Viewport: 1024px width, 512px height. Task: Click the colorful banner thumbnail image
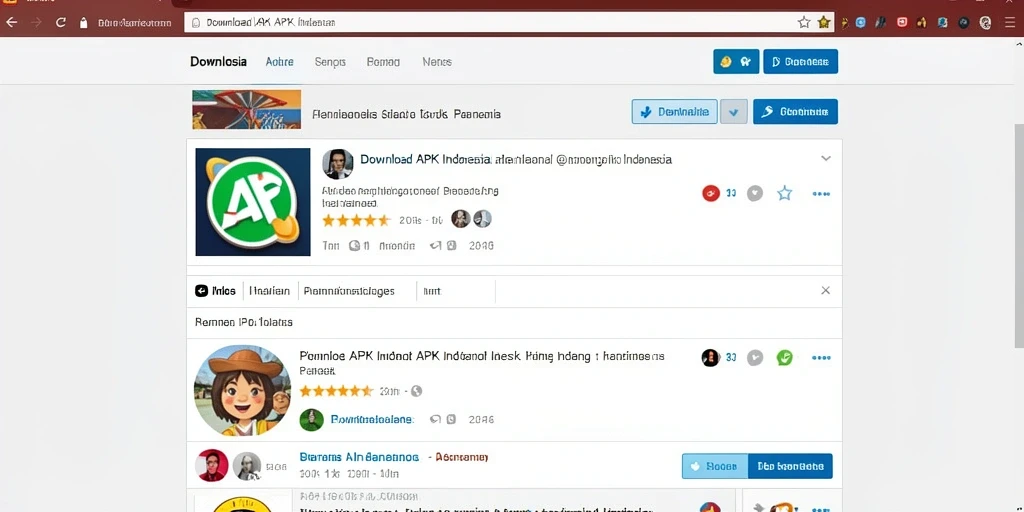(x=246, y=110)
